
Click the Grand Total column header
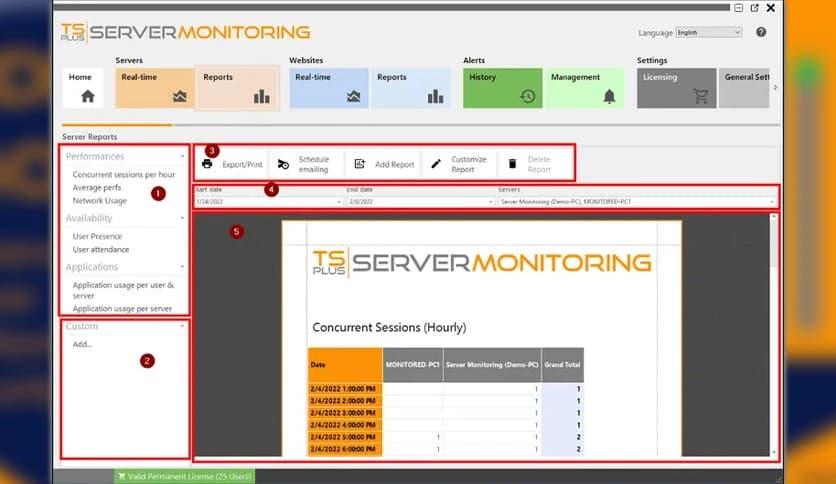[x=562, y=365]
